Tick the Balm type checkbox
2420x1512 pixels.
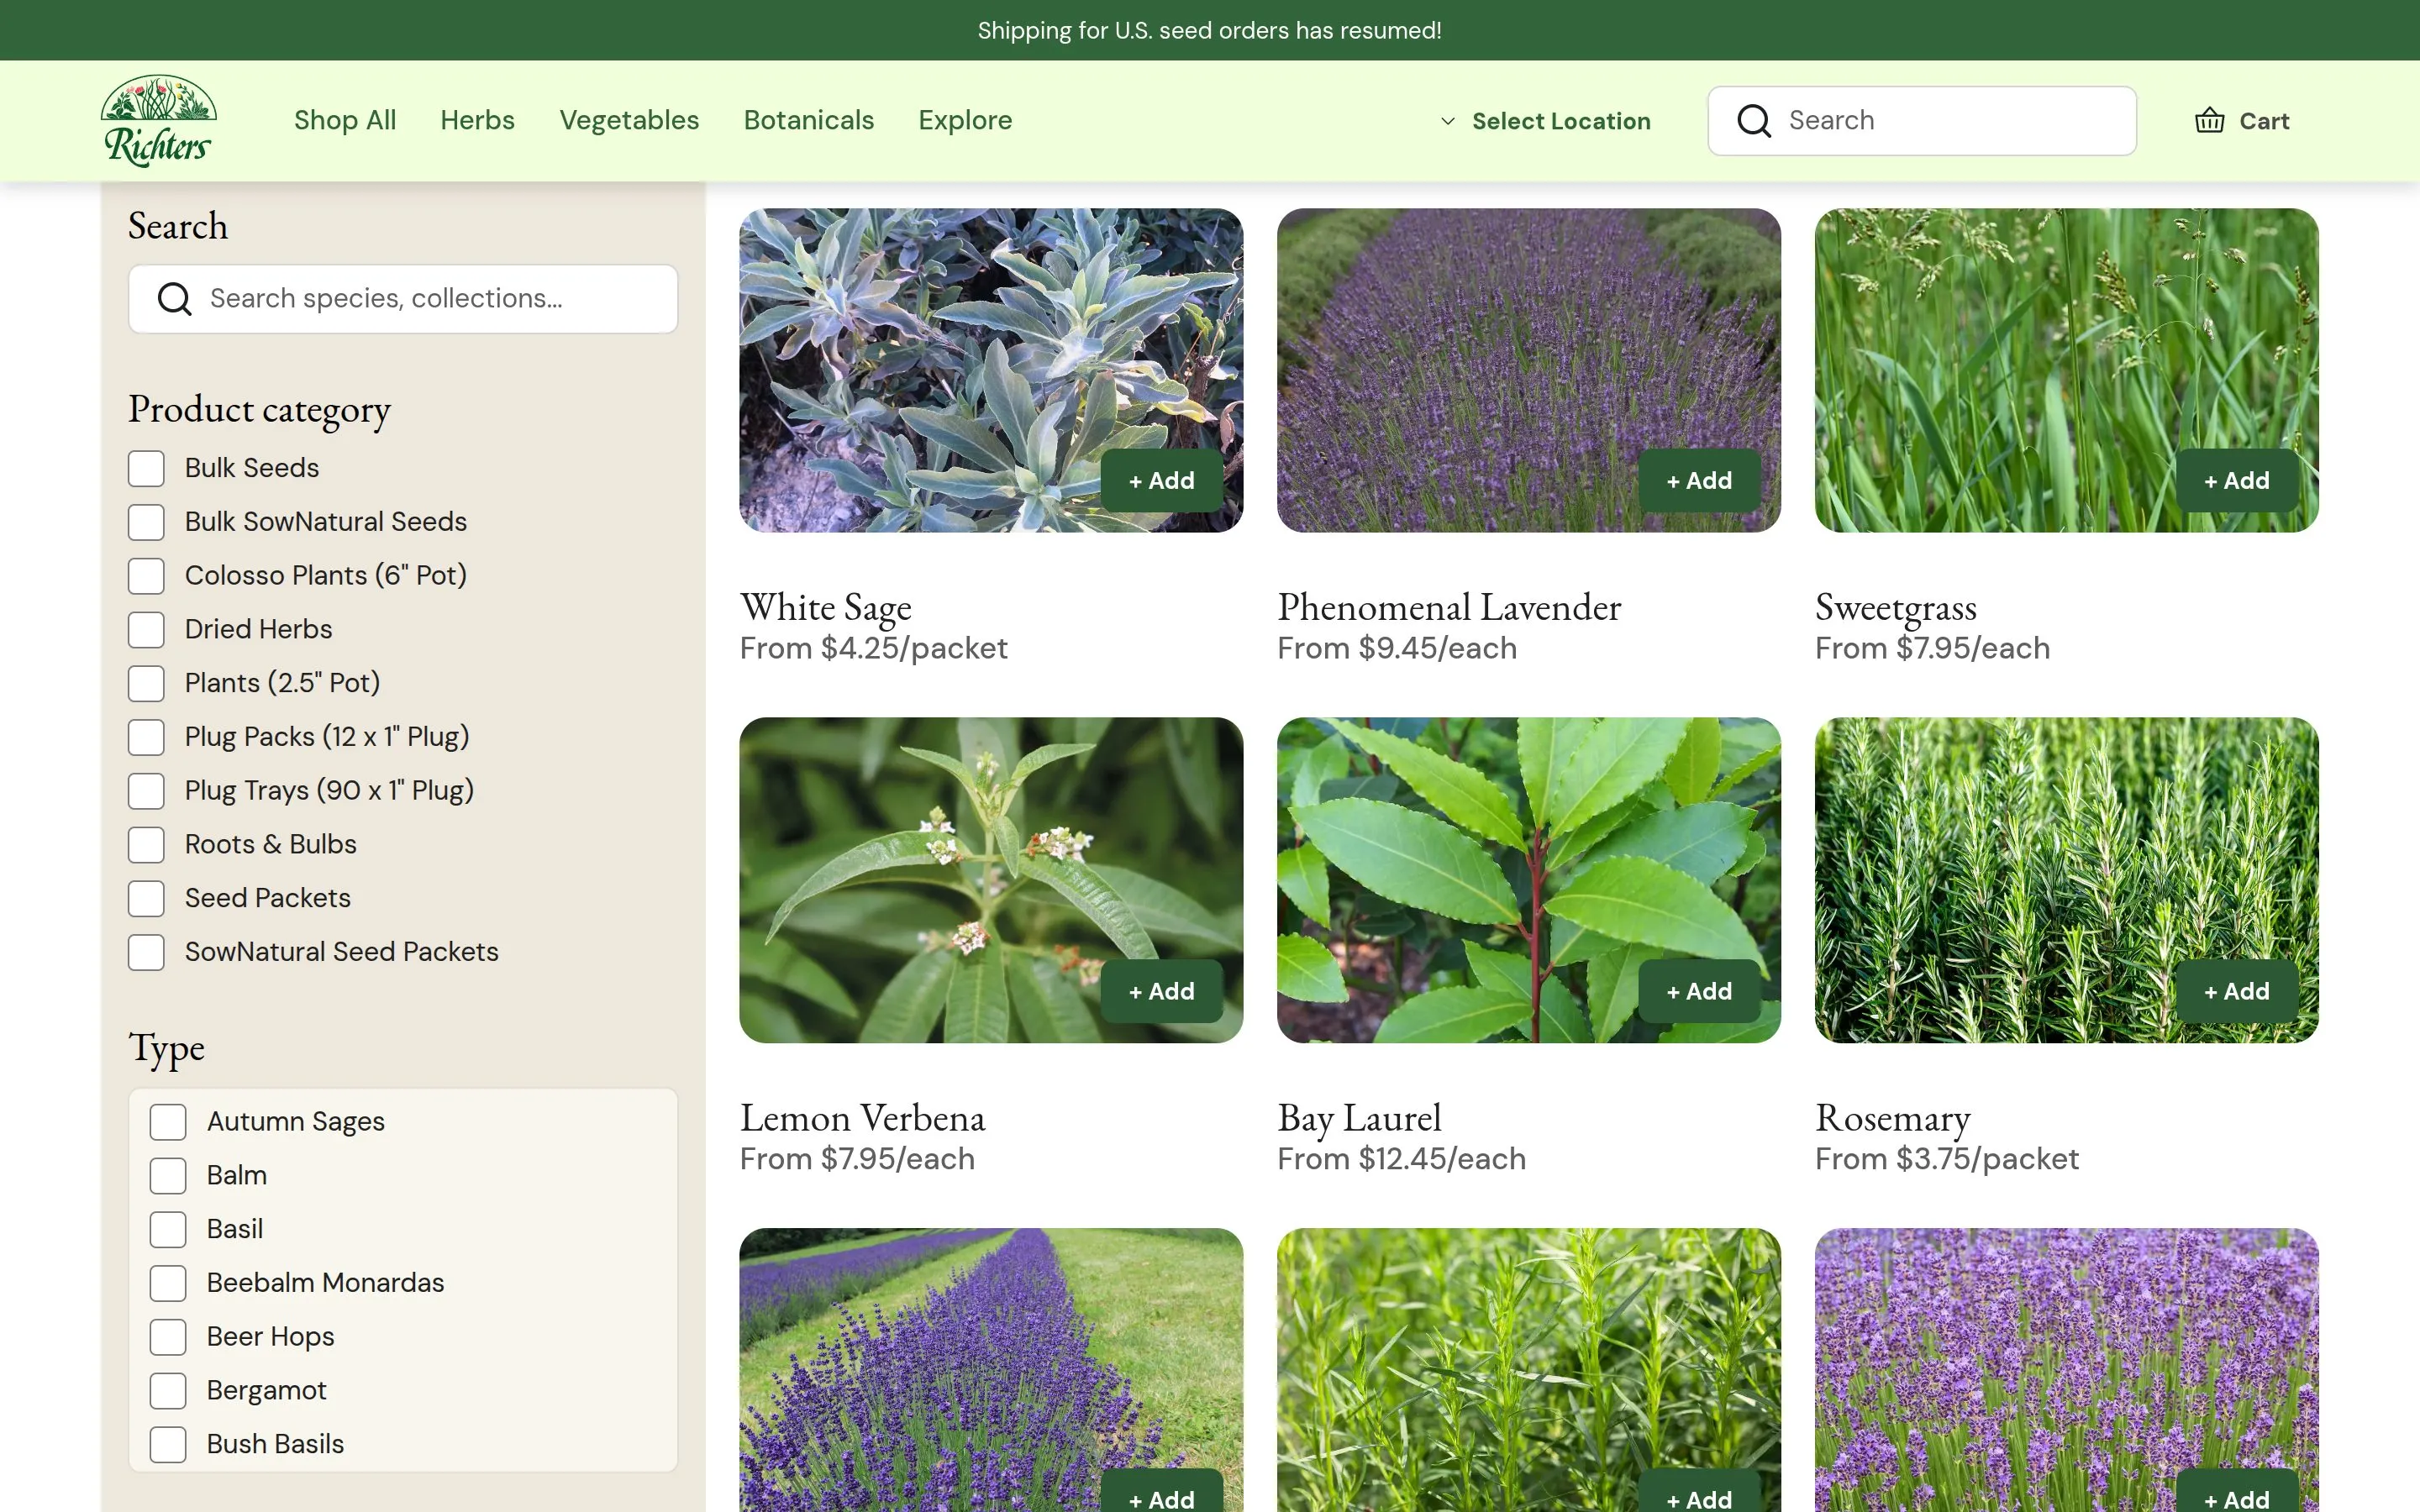(x=168, y=1176)
